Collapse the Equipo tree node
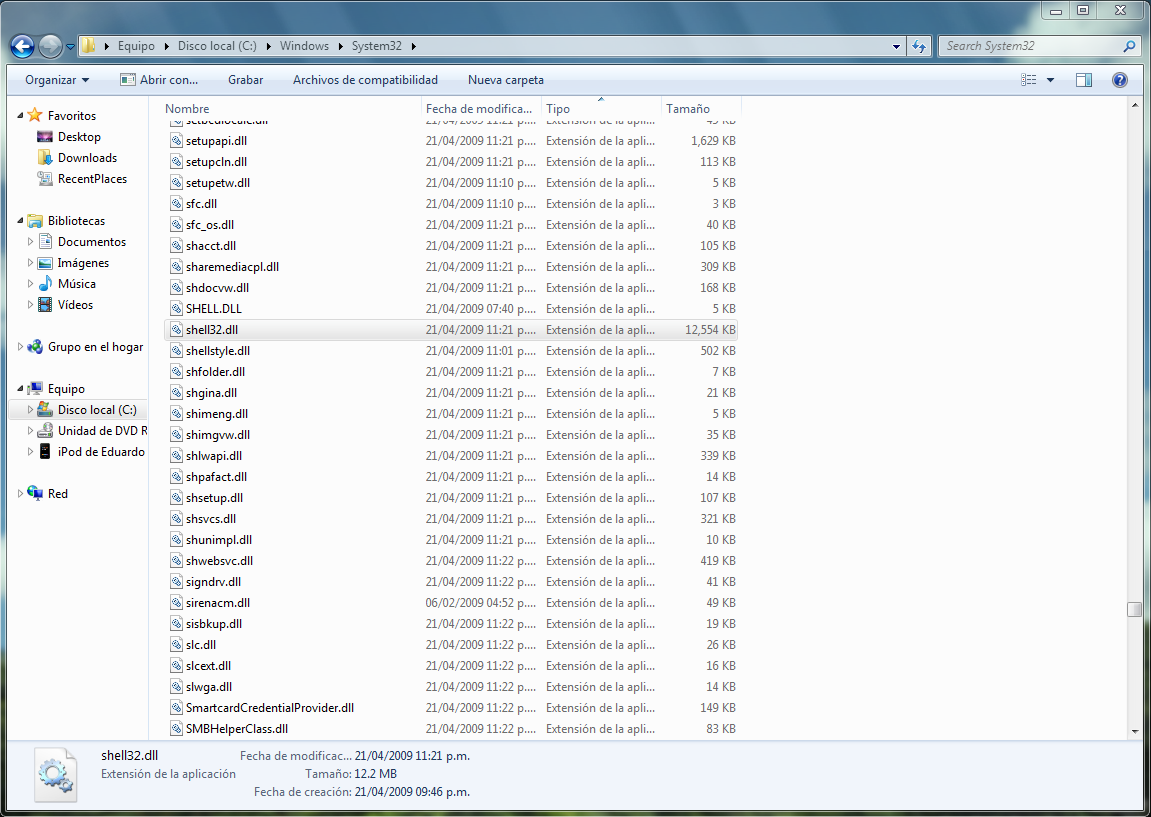Image resolution: width=1151 pixels, height=817 pixels. (x=21, y=388)
